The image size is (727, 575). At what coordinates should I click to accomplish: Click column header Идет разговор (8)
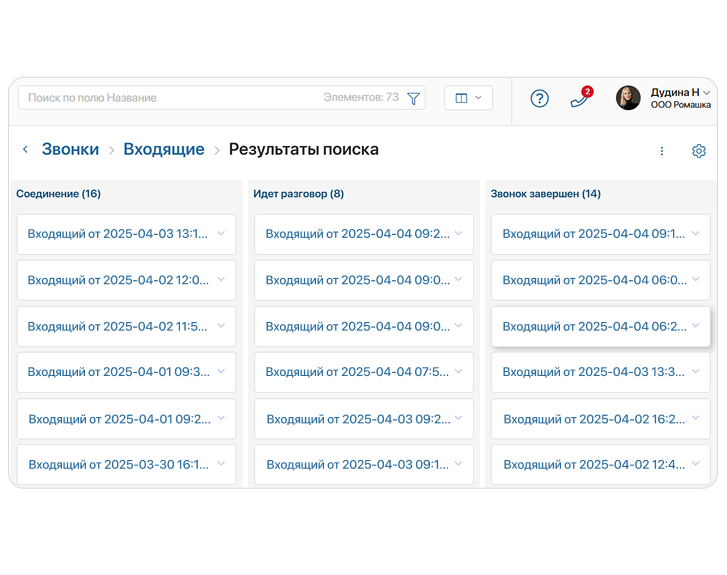299,194
